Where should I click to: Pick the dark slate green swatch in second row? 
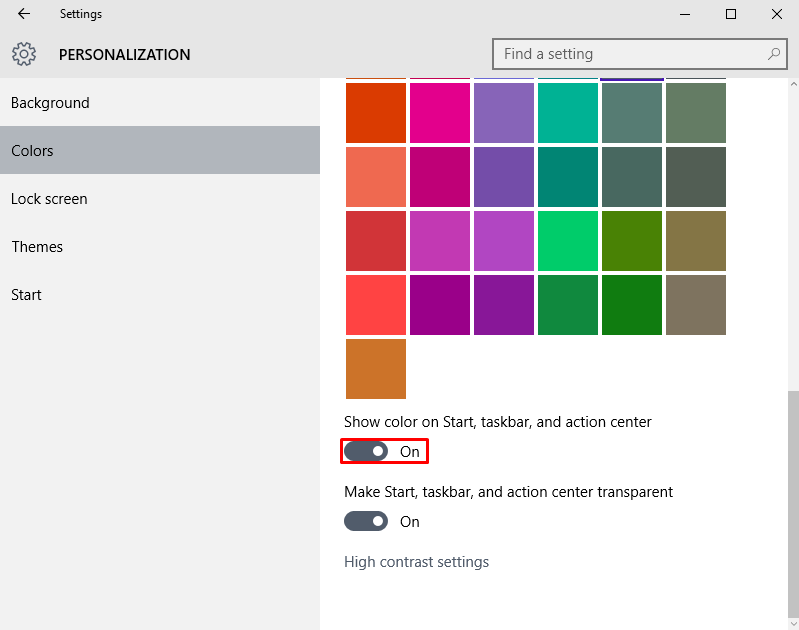tap(632, 177)
